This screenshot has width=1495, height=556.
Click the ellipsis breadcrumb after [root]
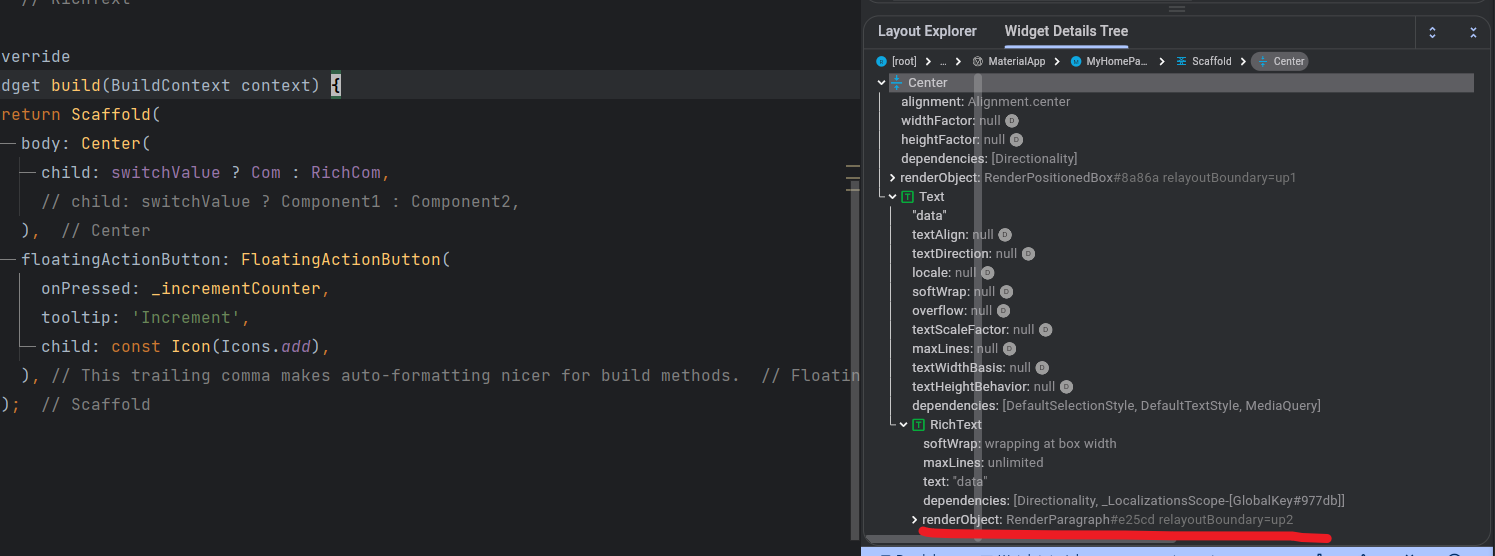(x=942, y=61)
